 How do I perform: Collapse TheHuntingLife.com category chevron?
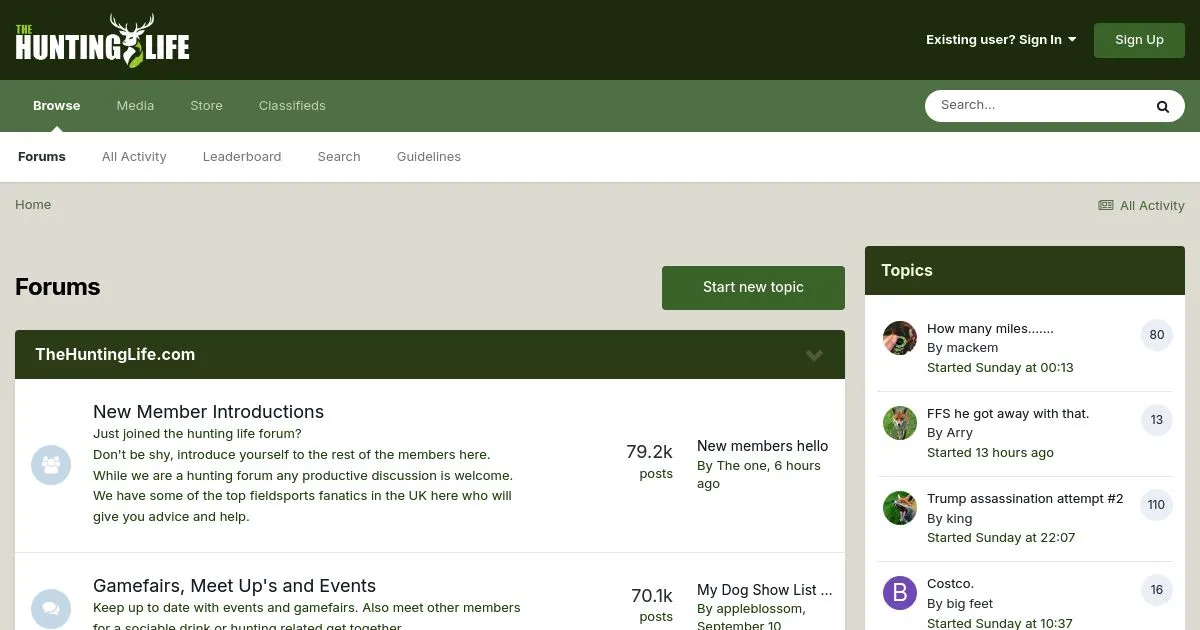click(814, 355)
